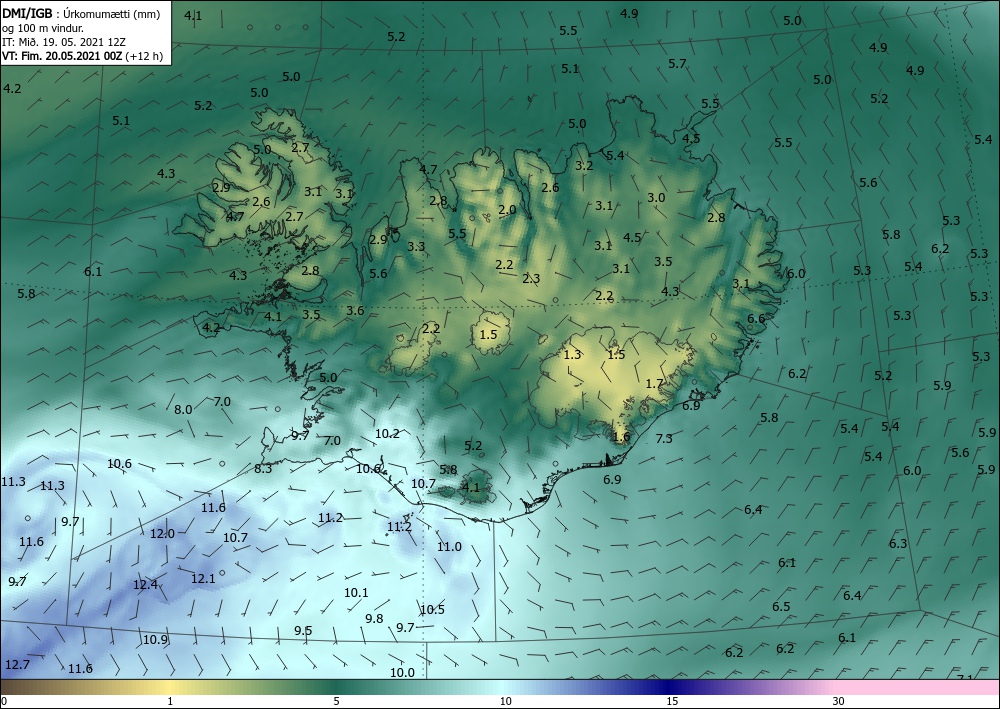Select the 3.2 value label

tap(584, 165)
